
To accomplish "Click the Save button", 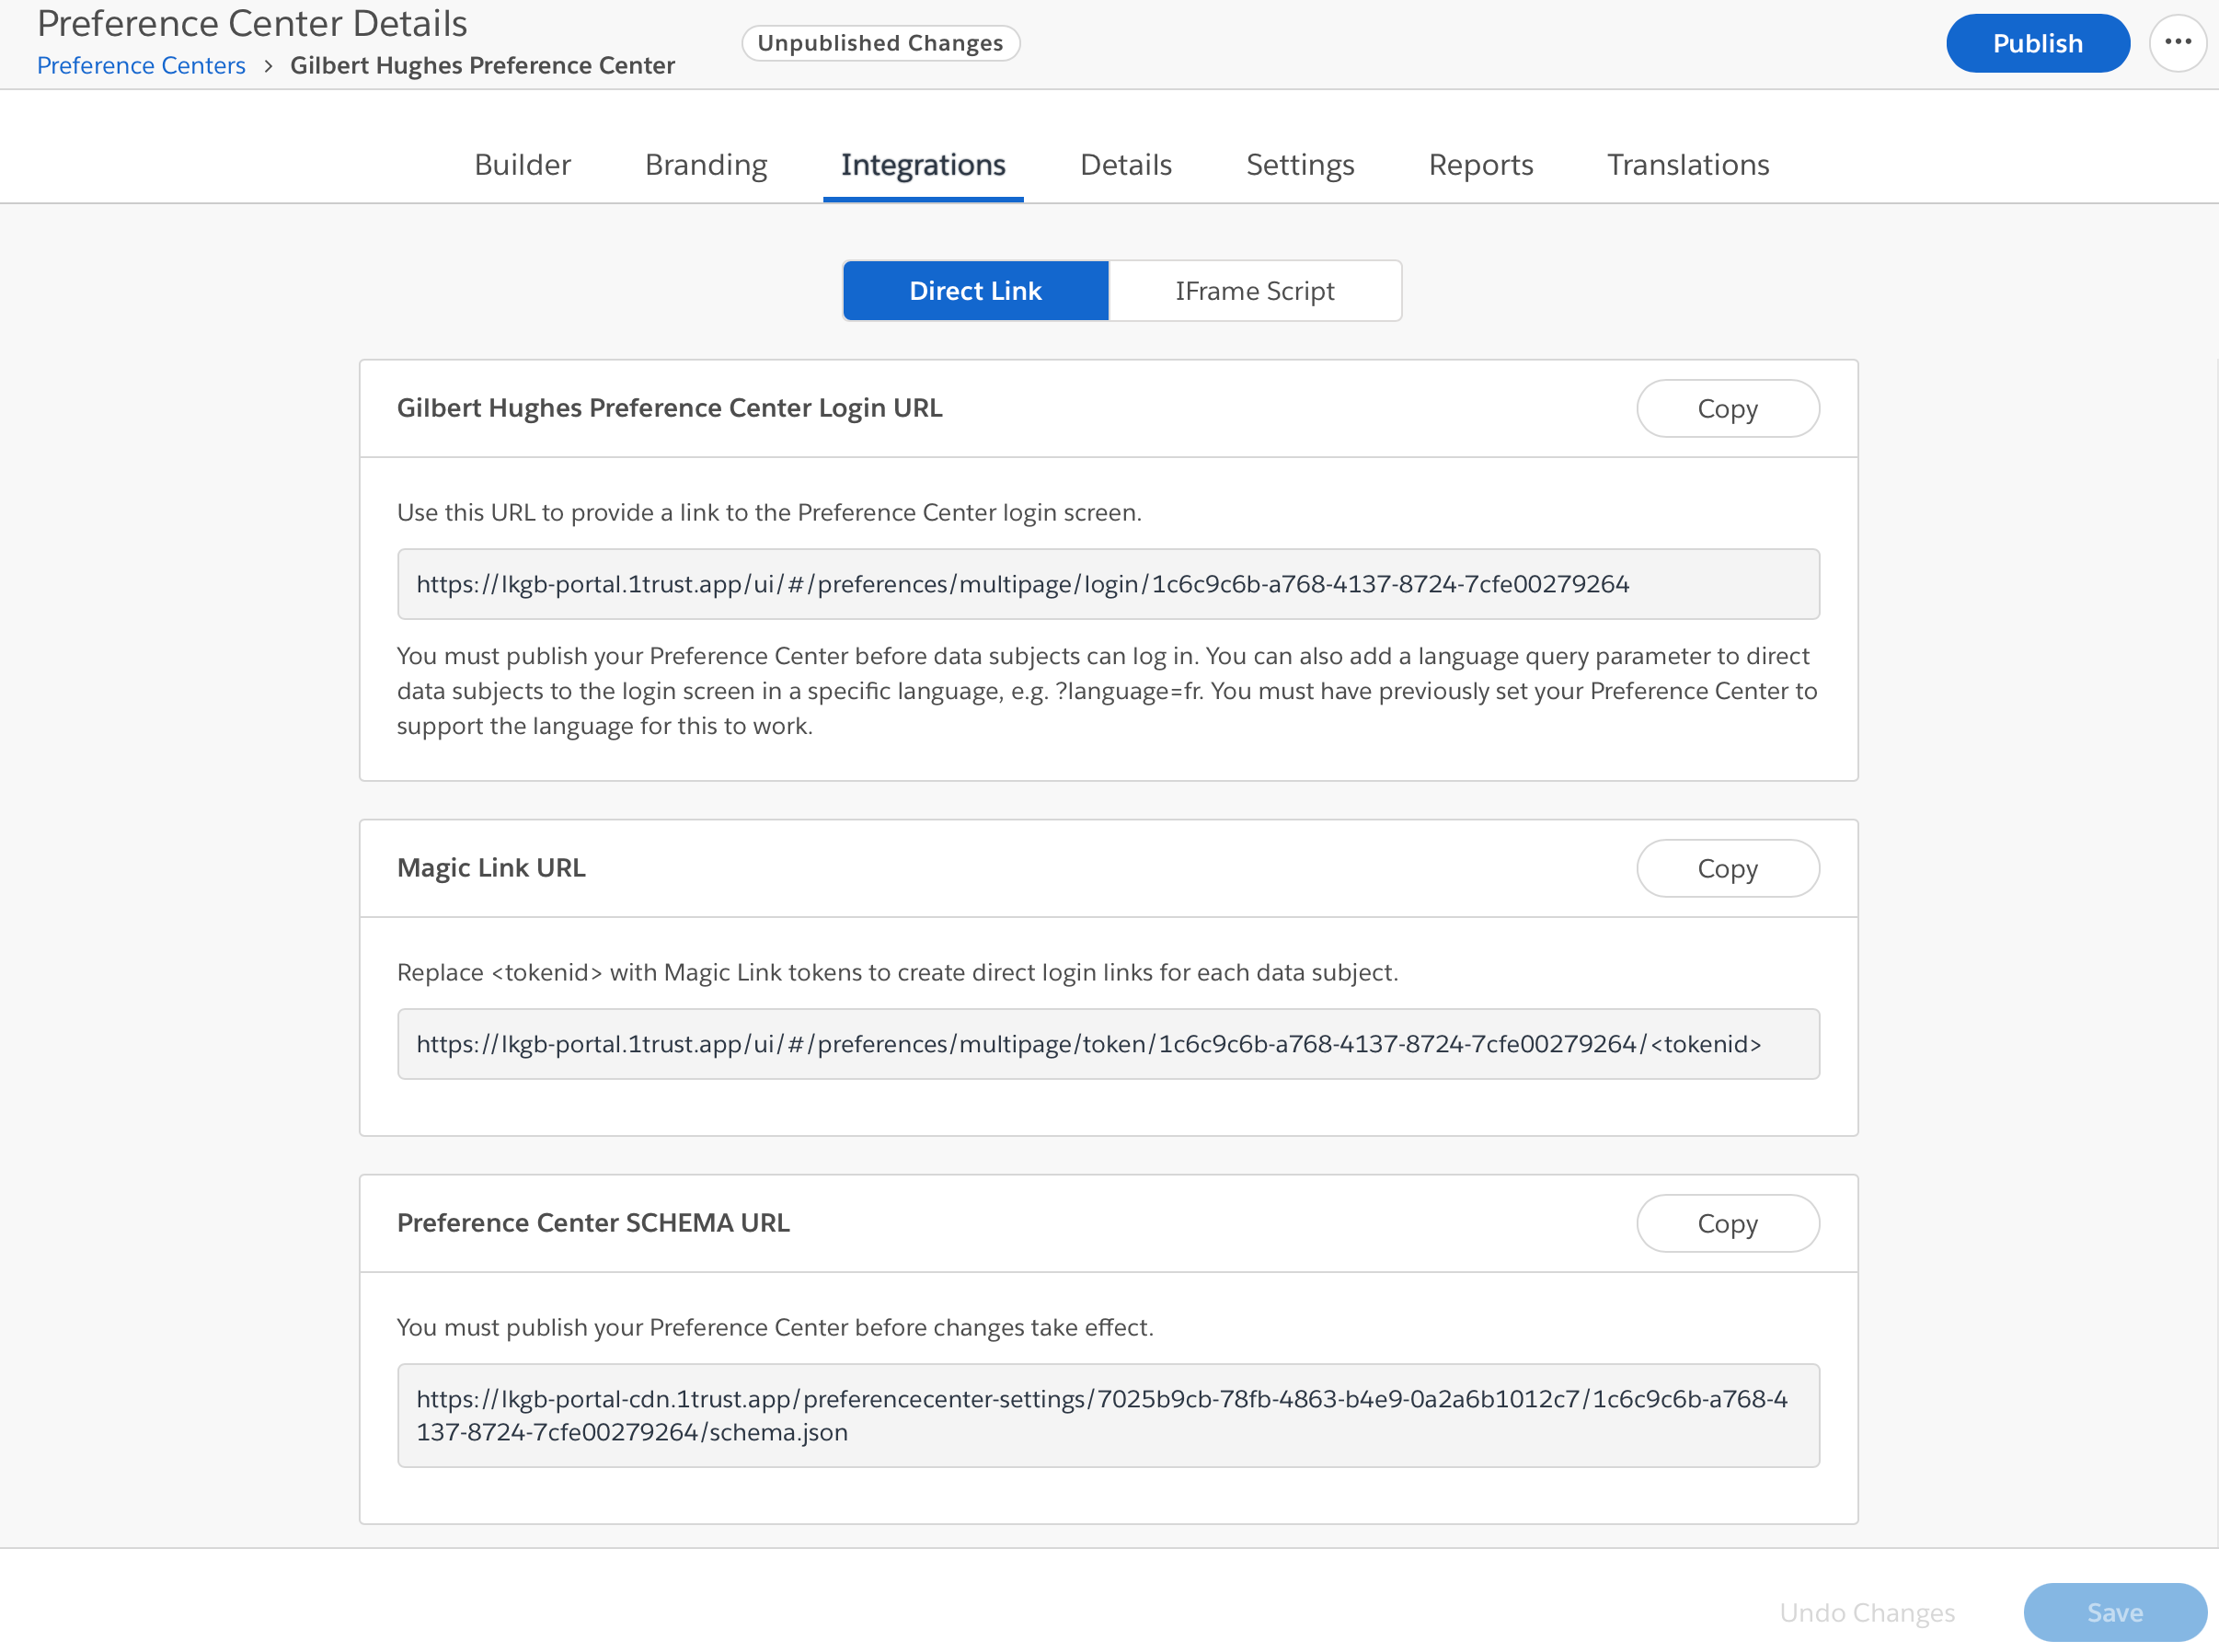I will tap(2115, 1612).
